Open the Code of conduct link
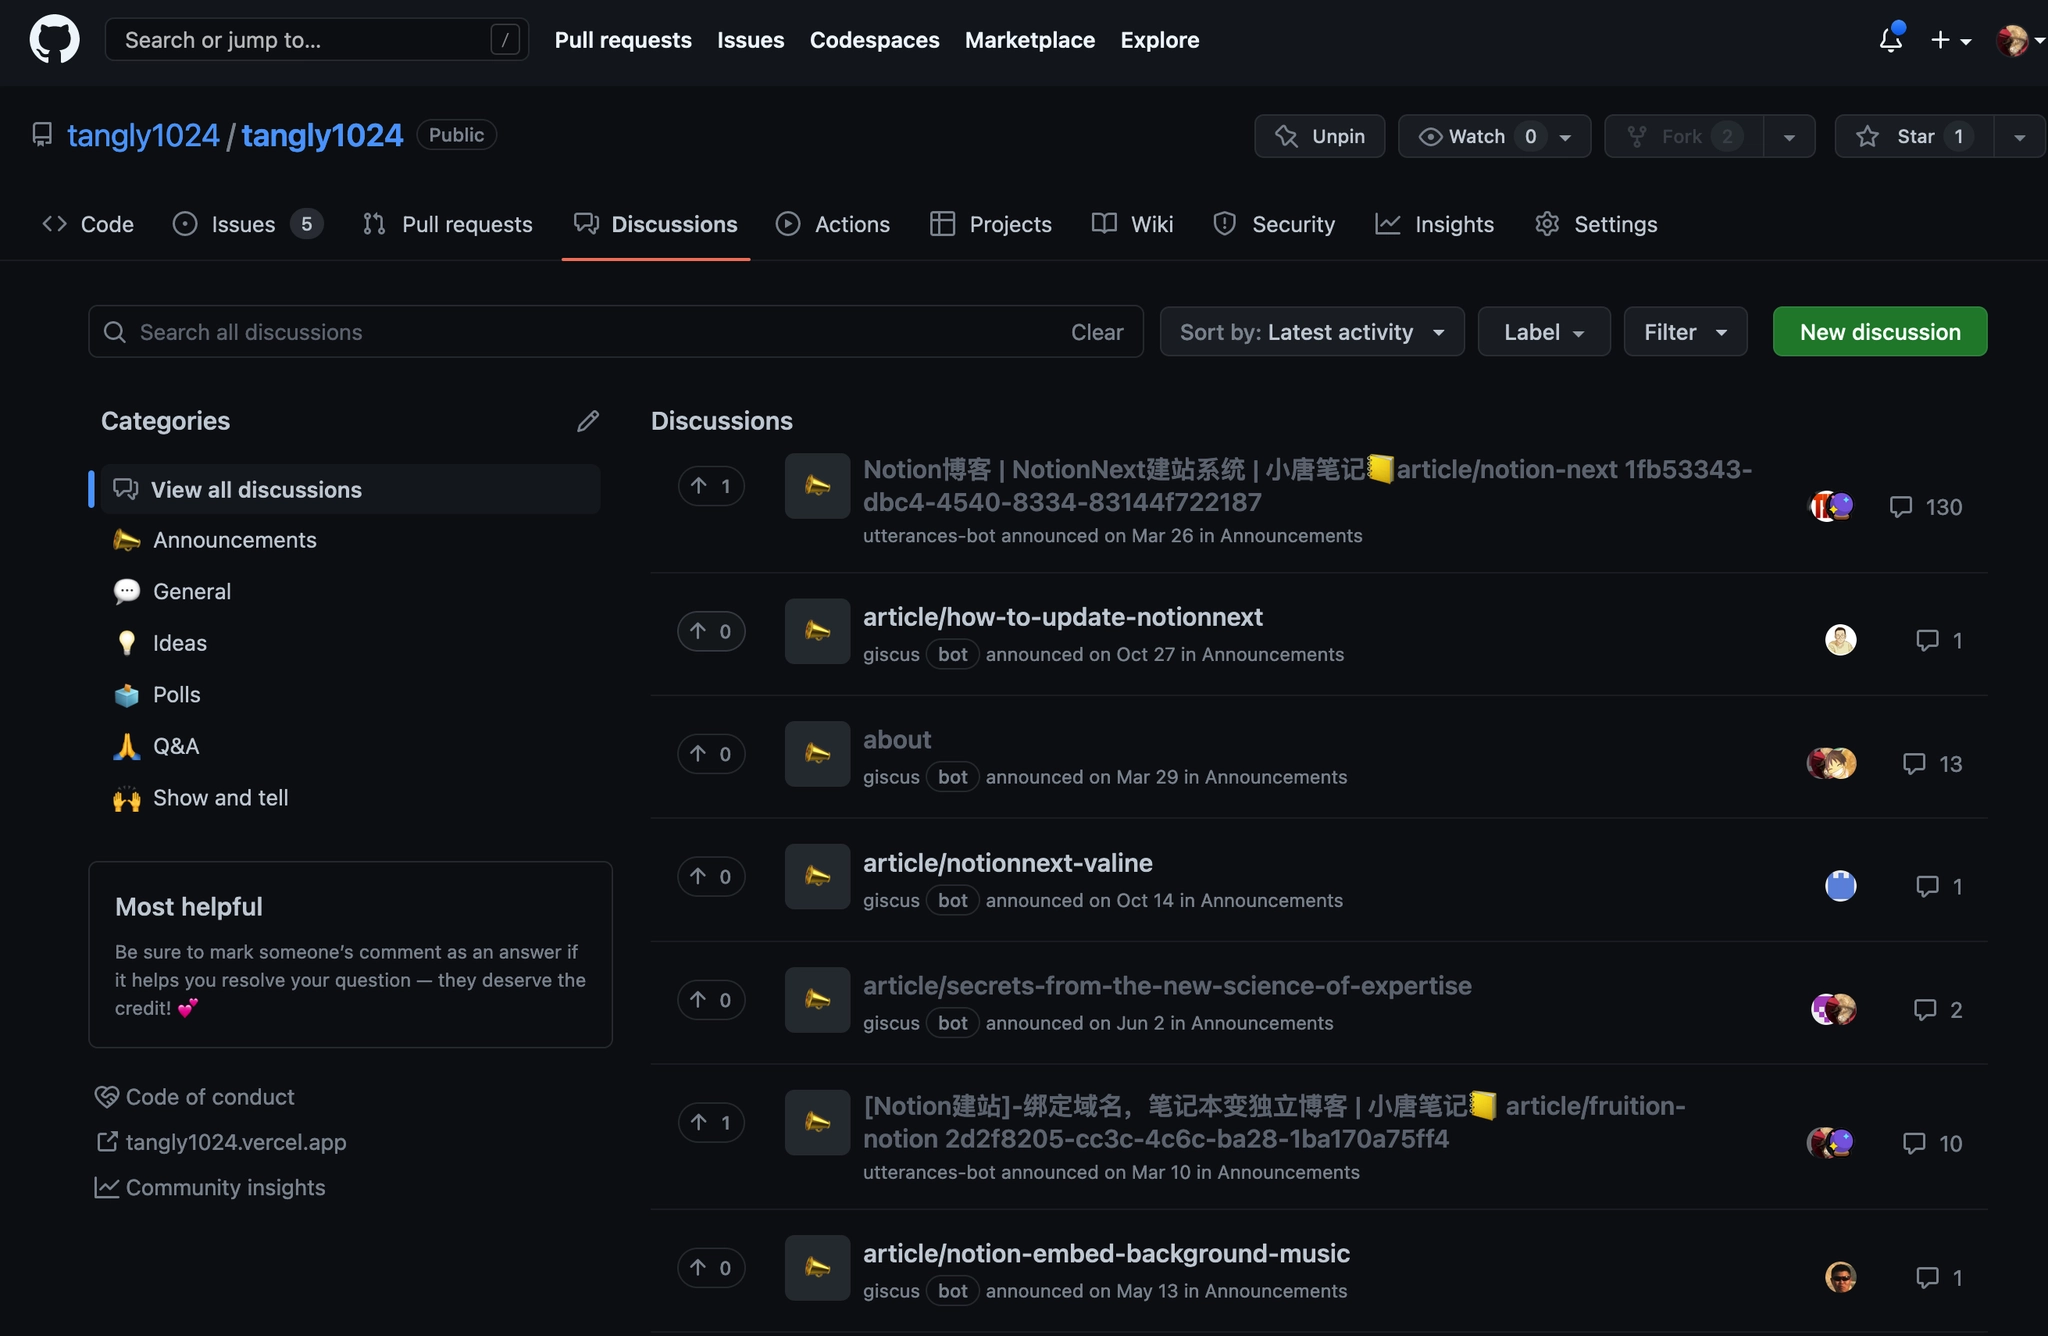2048x1336 pixels. pyautogui.click(x=194, y=1097)
